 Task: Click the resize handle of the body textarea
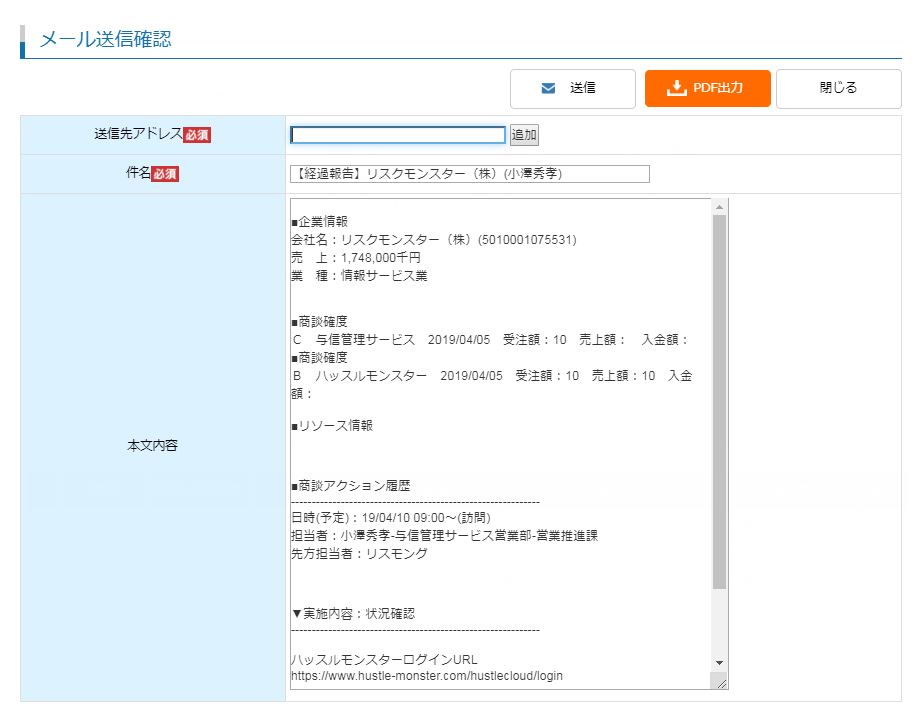720,681
